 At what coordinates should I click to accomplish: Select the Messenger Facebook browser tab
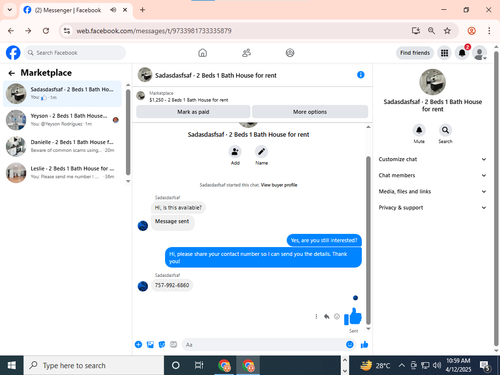pos(76,10)
